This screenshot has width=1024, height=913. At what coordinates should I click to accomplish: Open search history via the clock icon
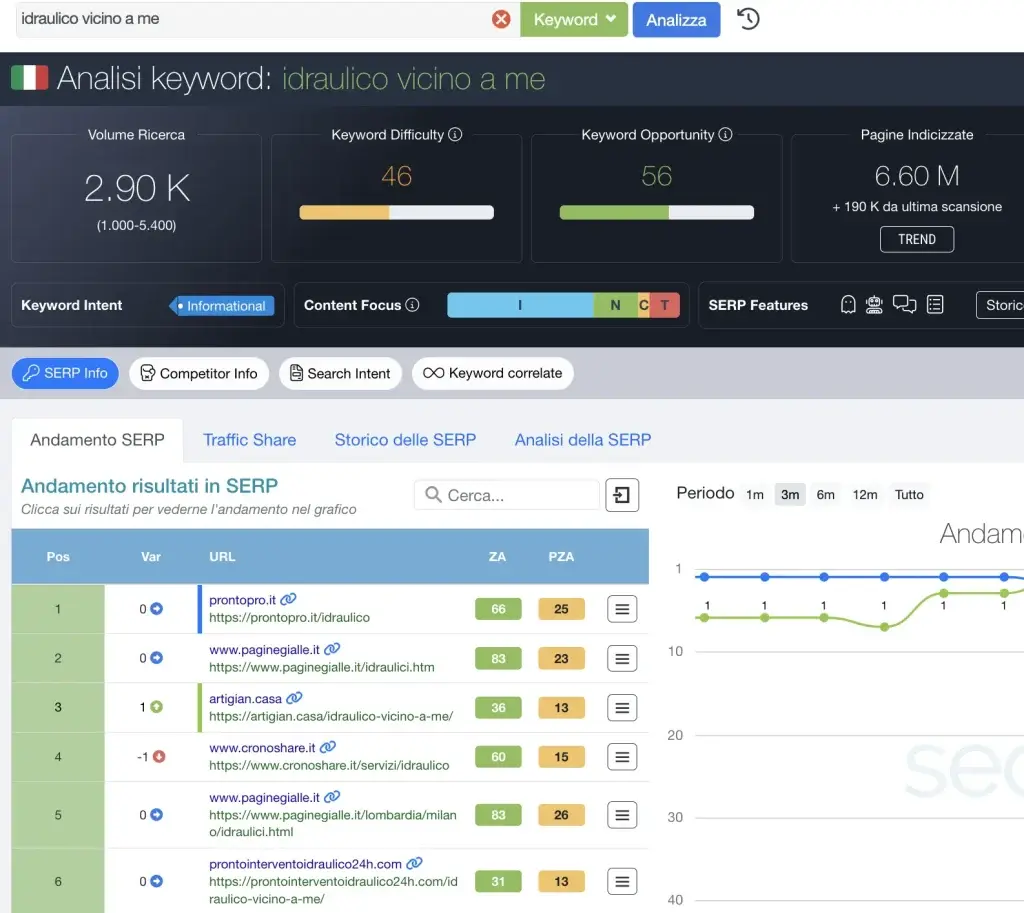[x=747, y=19]
